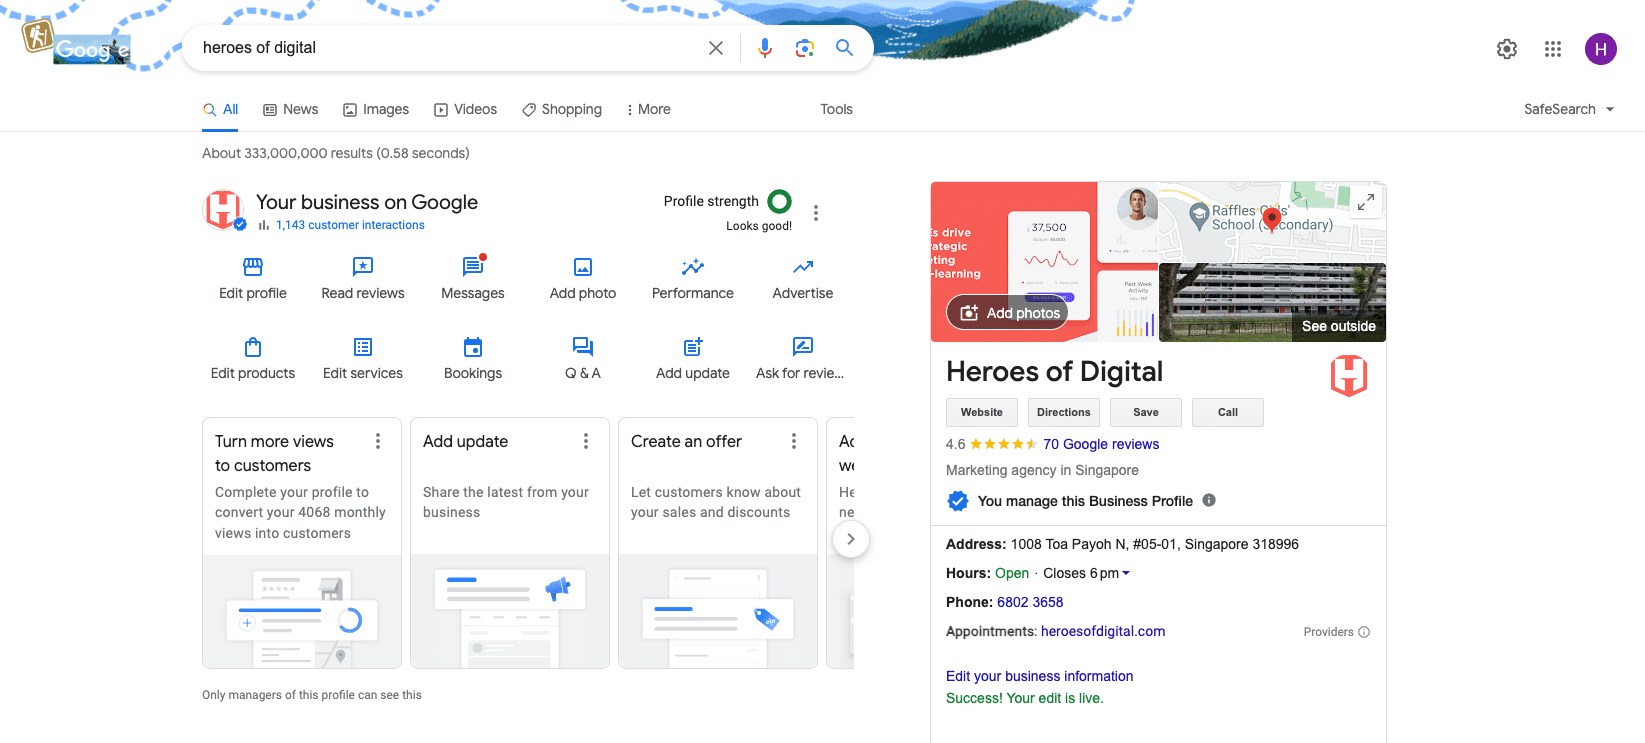Click the Heroes of Digital logo
The height and width of the screenshot is (743, 1645).
(1349, 376)
